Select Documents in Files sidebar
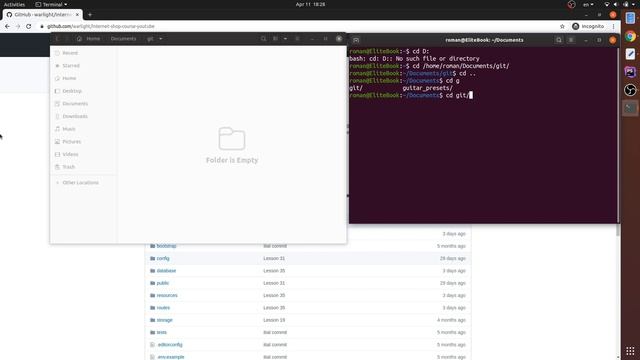This screenshot has height=360, width=640. click(x=83, y=104)
